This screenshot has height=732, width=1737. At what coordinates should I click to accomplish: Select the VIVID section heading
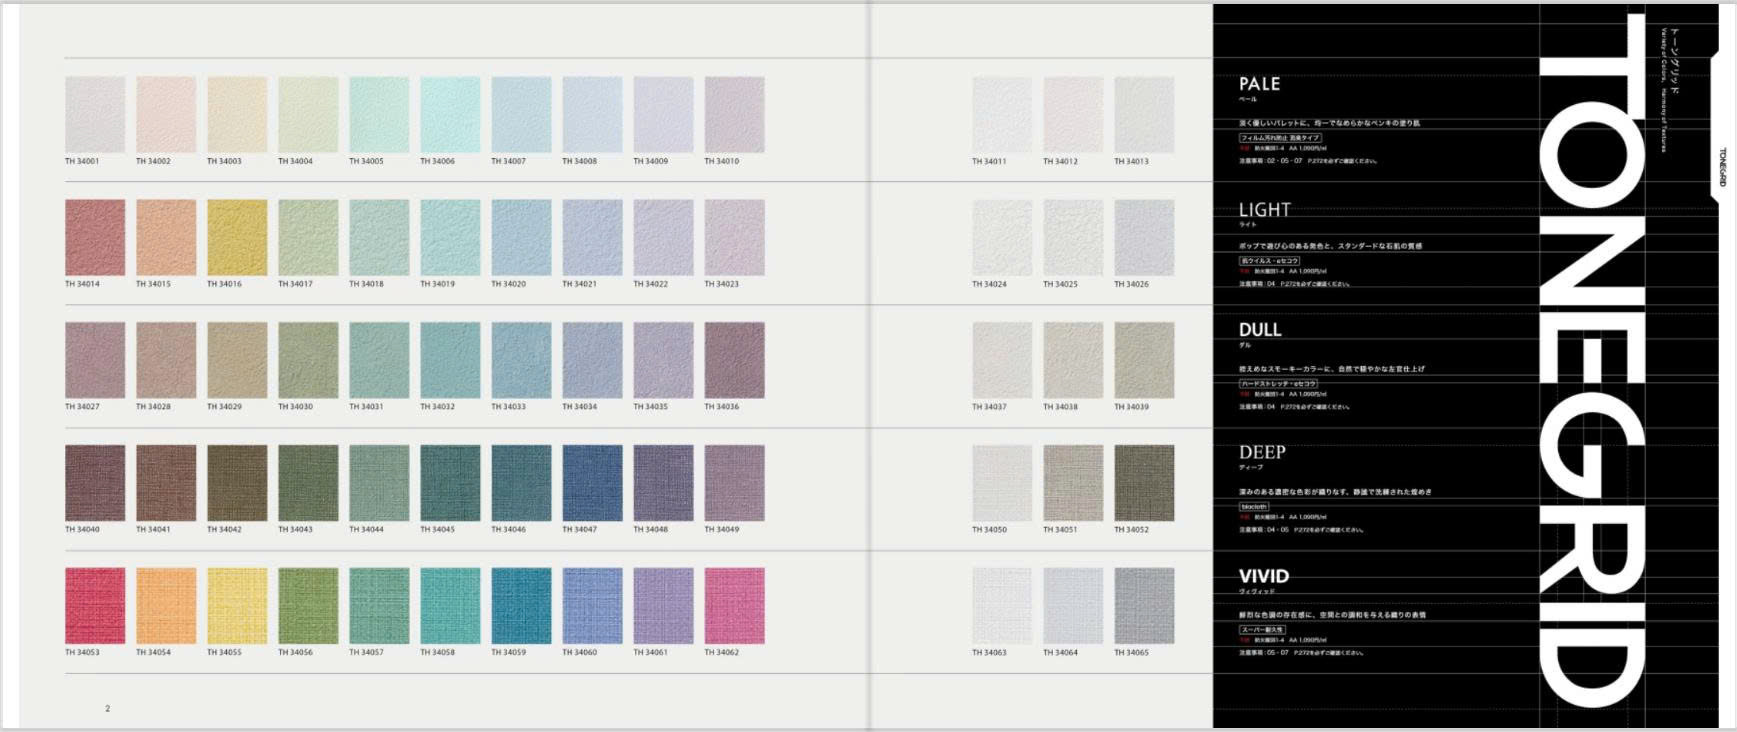1264,576
